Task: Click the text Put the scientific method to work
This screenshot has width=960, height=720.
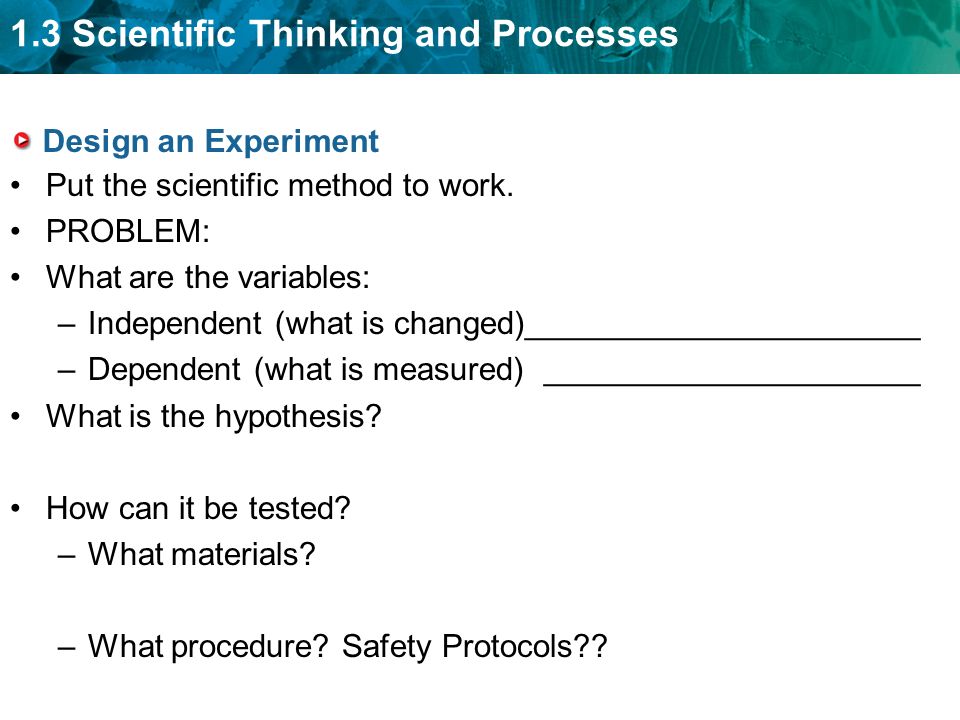Action: 280,186
